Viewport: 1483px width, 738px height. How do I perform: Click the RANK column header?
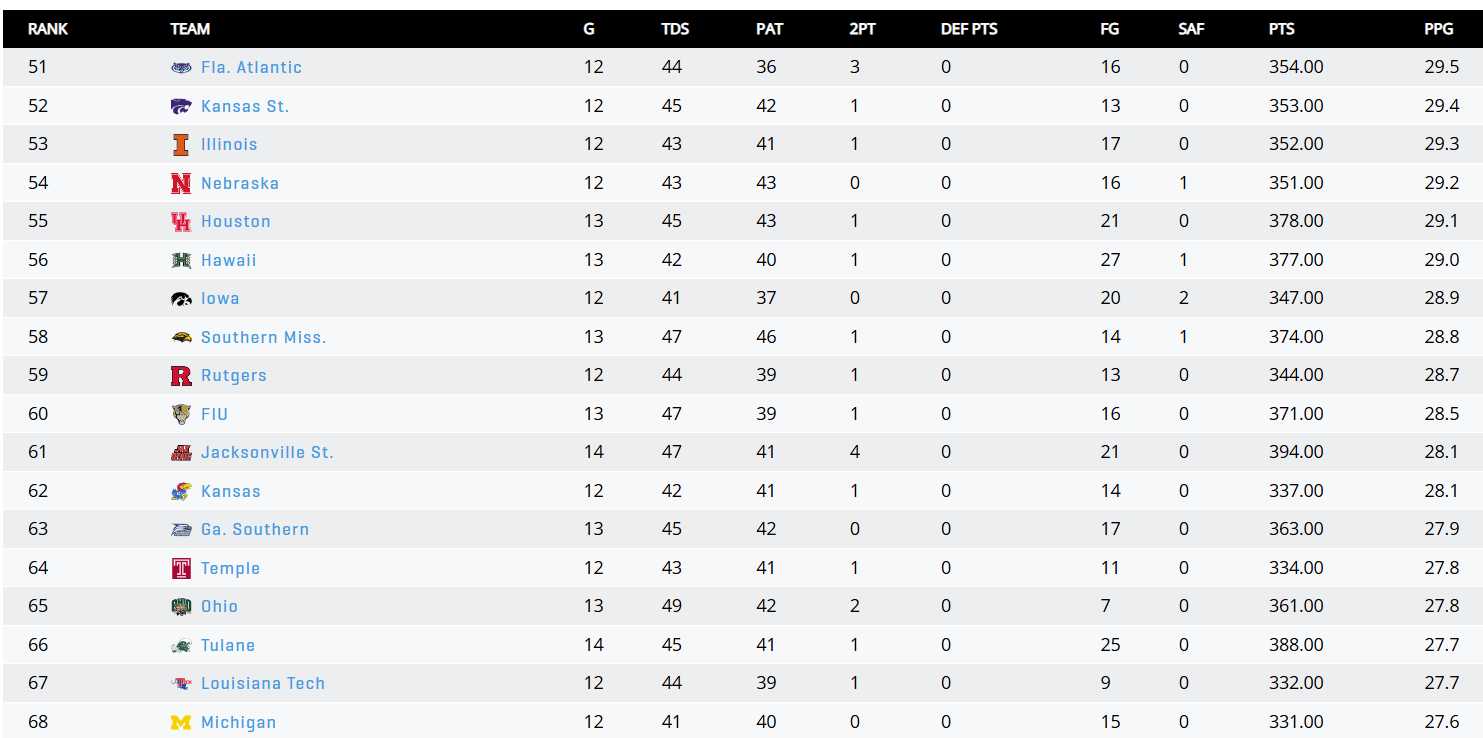[48, 29]
